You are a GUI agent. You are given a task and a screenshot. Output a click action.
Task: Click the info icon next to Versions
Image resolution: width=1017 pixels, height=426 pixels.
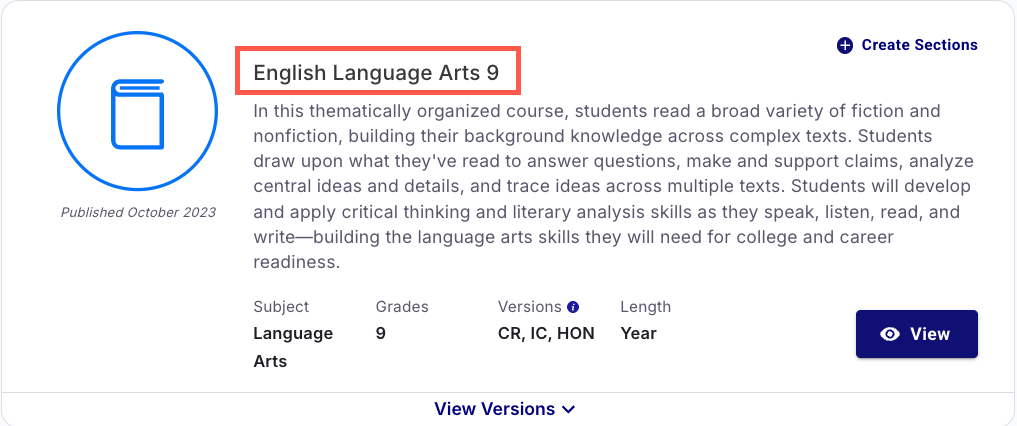(573, 307)
